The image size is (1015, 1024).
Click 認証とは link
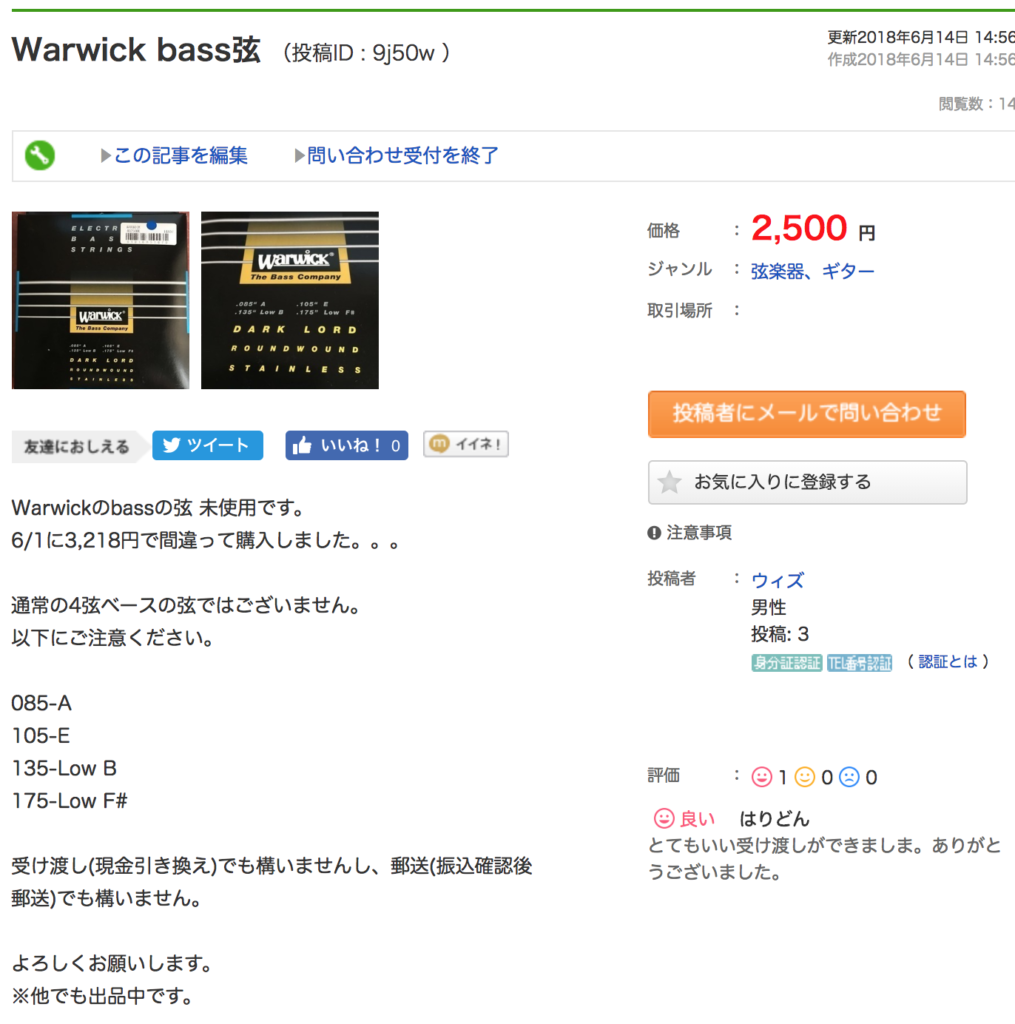pos(948,662)
